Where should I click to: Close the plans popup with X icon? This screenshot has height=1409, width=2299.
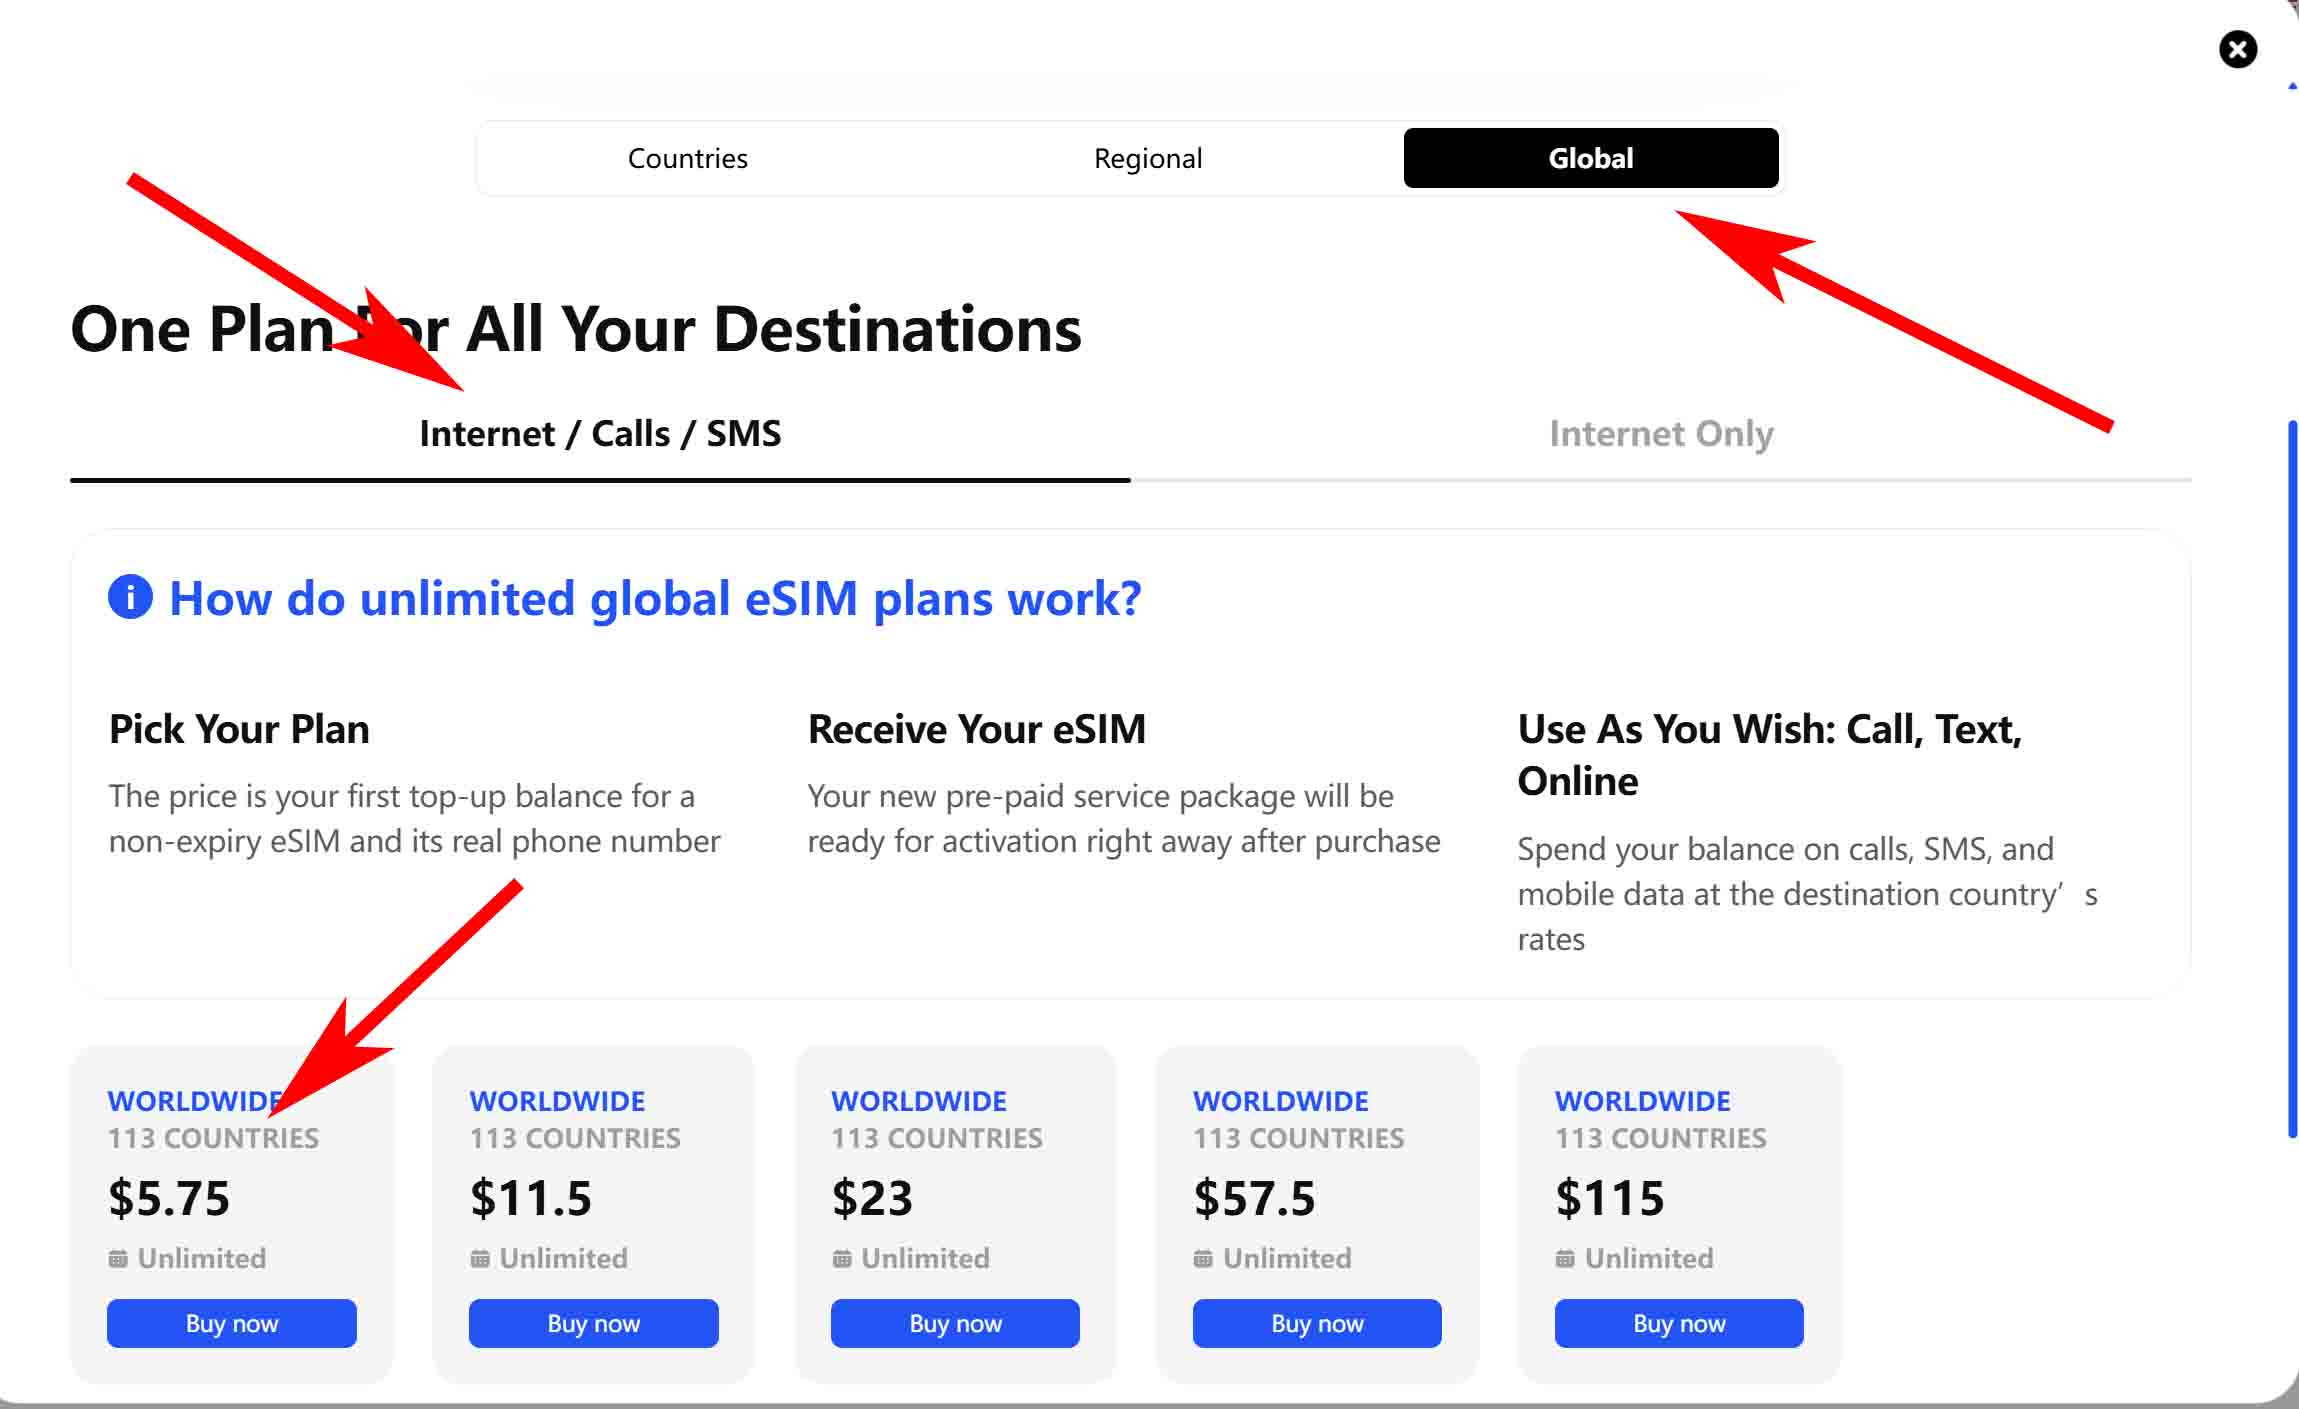point(2237,49)
